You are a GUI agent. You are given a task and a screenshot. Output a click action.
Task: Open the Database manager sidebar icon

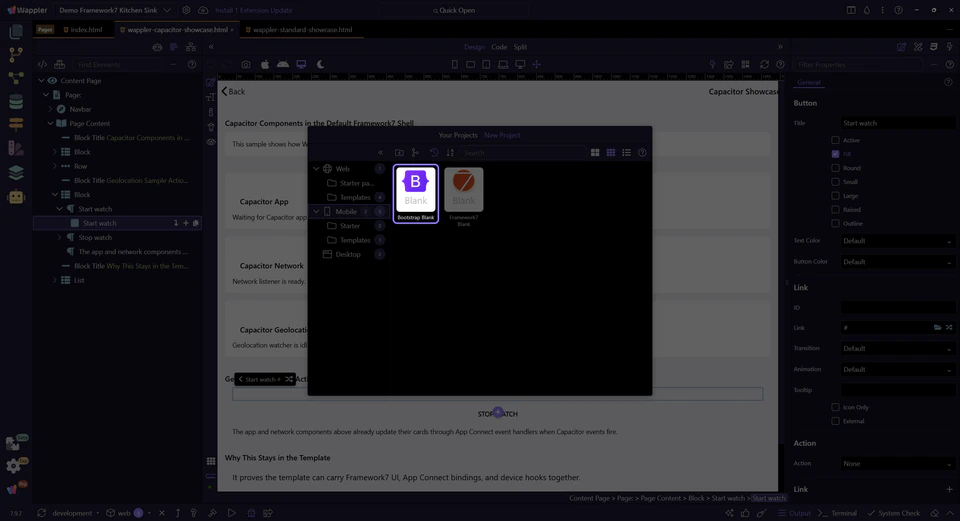coord(16,102)
